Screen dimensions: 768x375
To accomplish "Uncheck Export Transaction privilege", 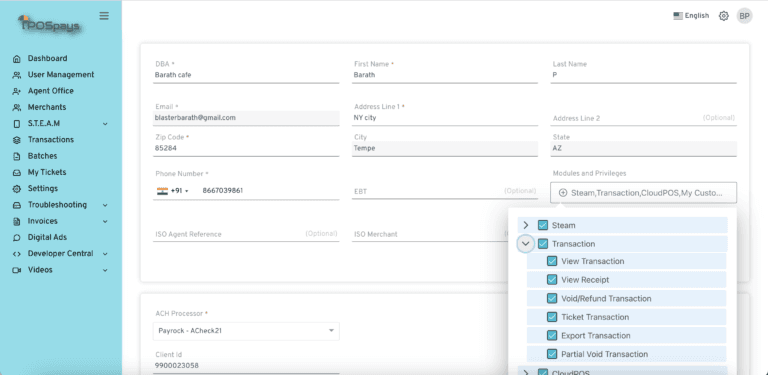I will coord(552,335).
